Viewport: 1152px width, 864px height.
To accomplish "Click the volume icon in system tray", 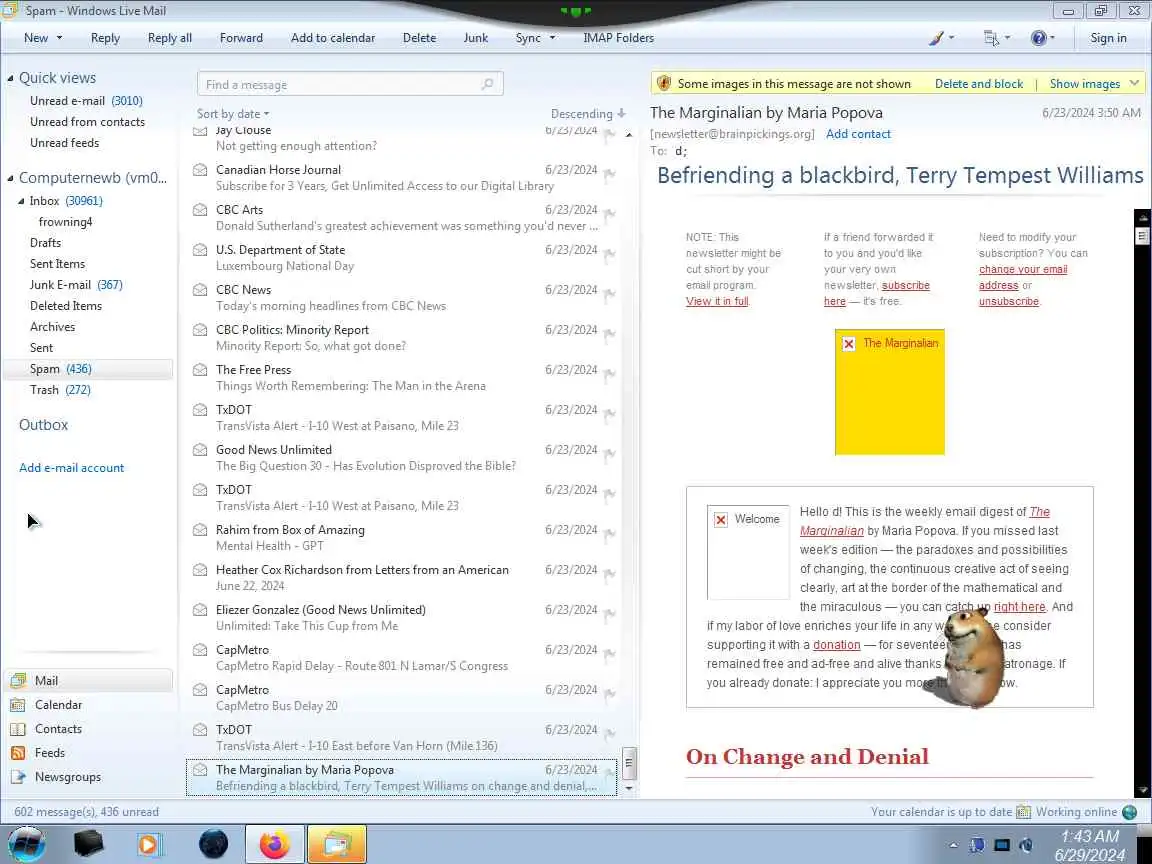I will pyautogui.click(x=1026, y=845).
